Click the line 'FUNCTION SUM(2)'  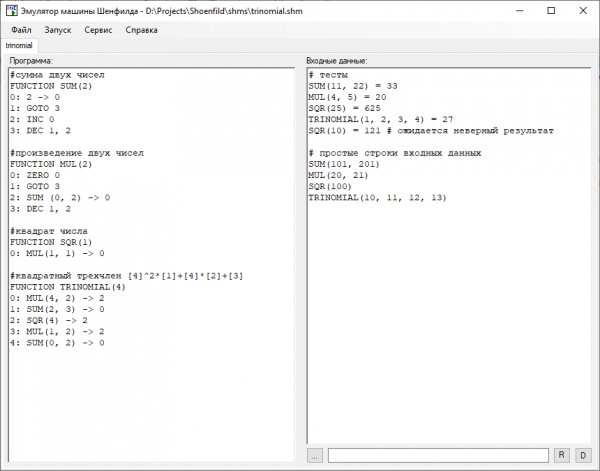coord(51,86)
